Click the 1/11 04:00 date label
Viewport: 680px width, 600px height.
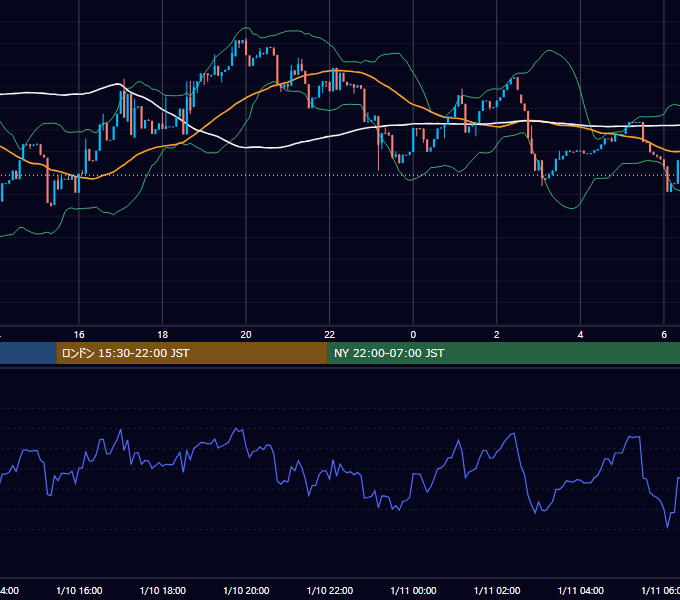581,591
